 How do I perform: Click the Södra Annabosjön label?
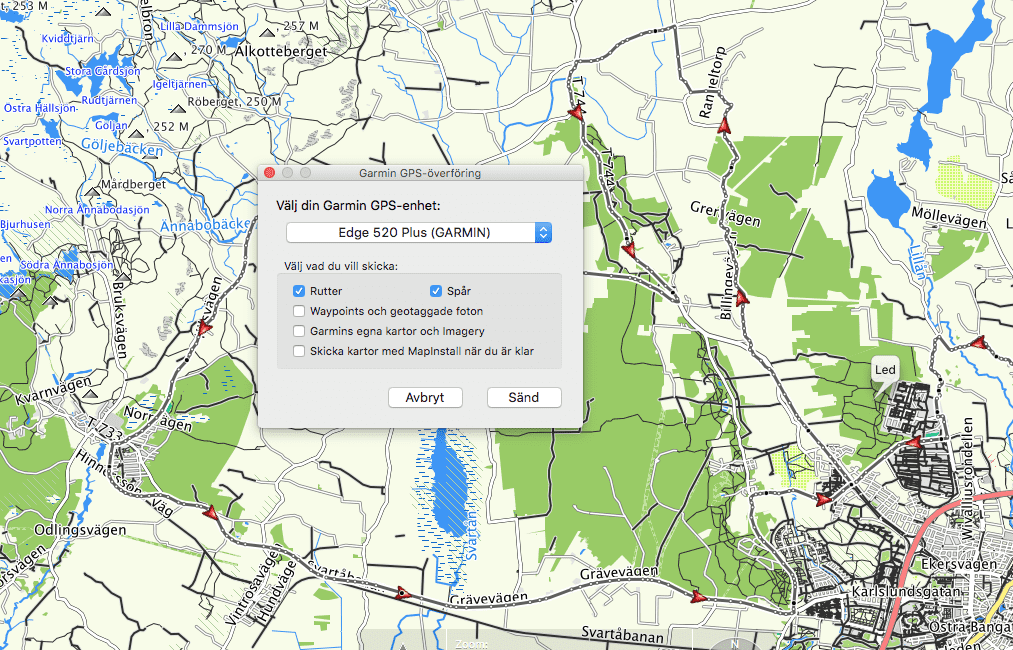[x=67, y=265]
